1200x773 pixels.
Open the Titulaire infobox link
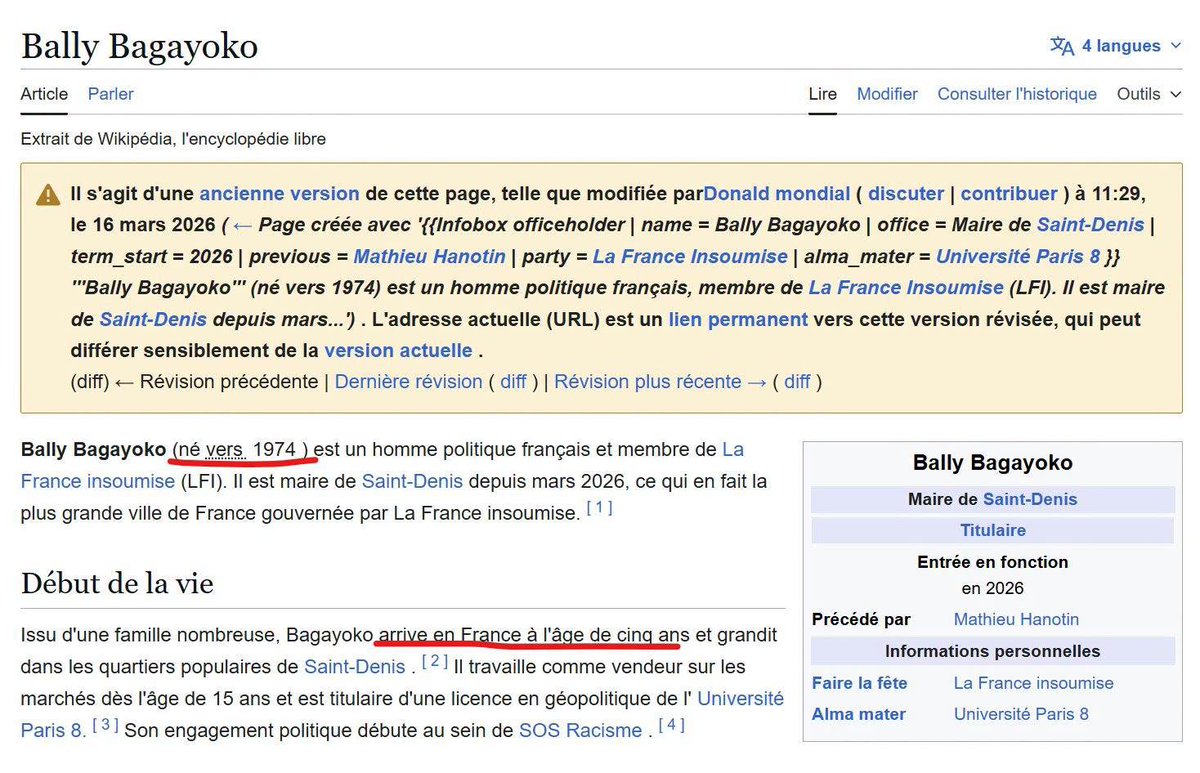point(993,530)
